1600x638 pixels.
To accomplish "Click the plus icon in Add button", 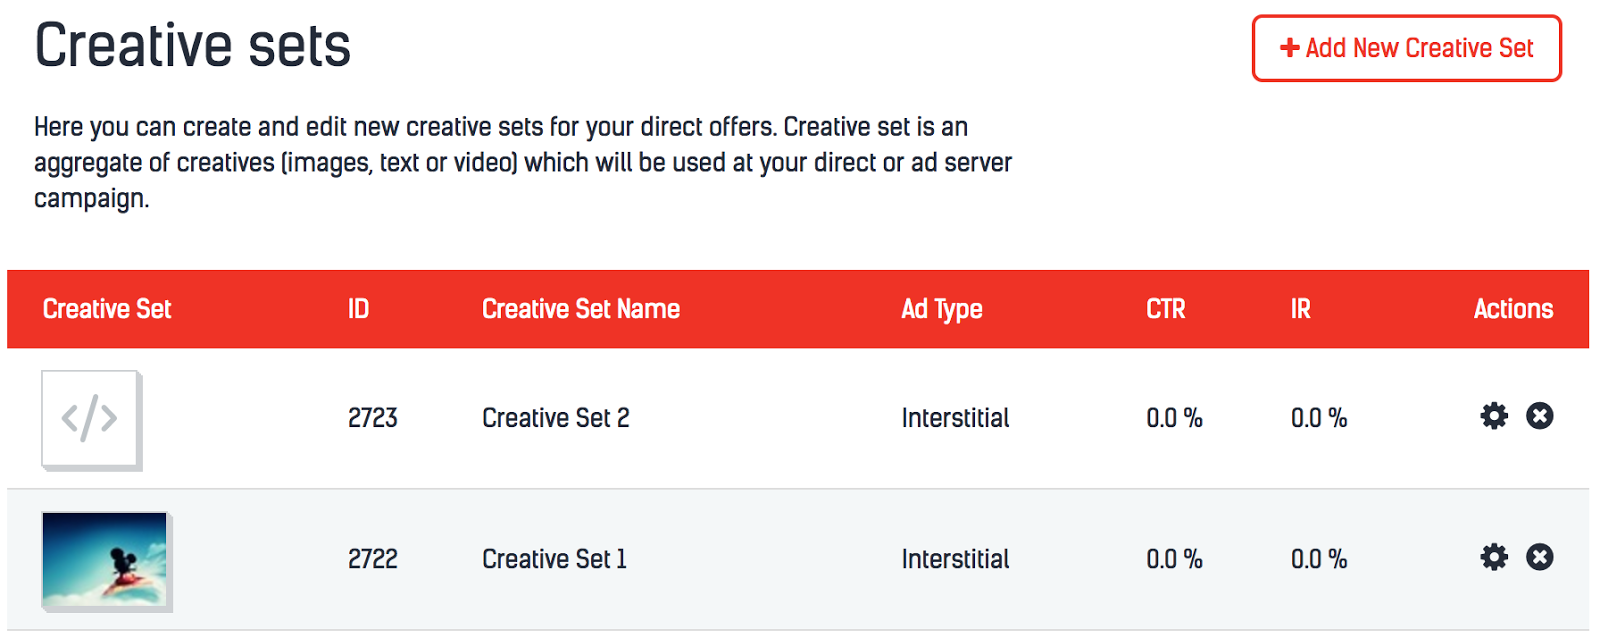I will (x=1289, y=48).
